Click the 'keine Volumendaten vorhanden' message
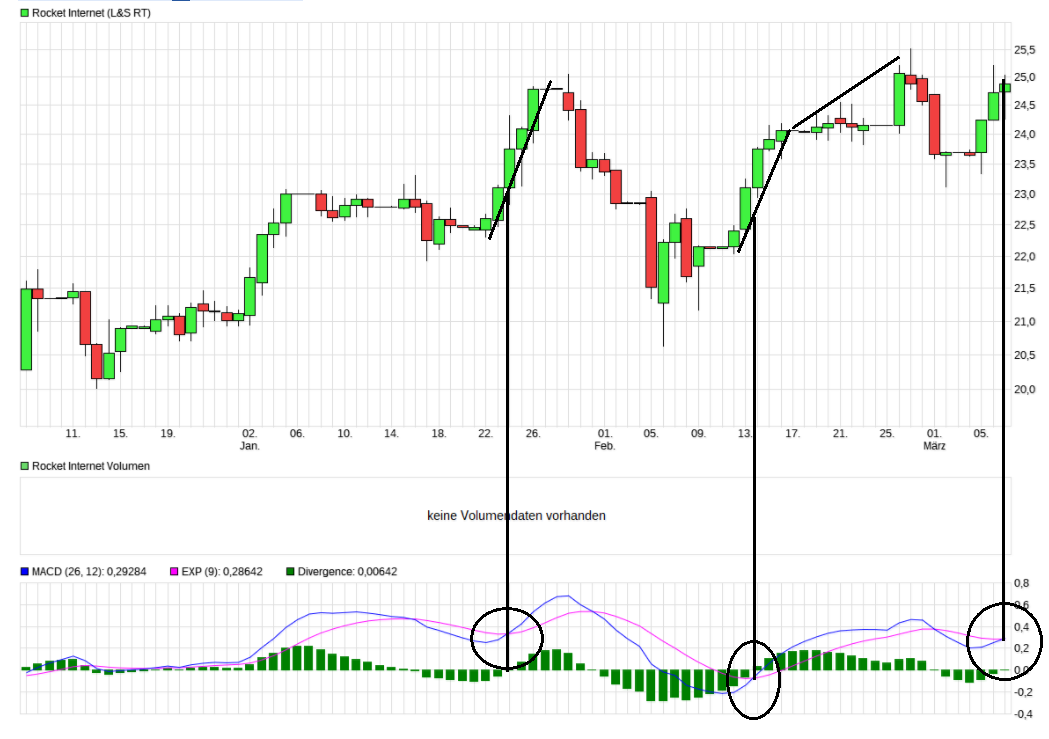 coord(516,516)
